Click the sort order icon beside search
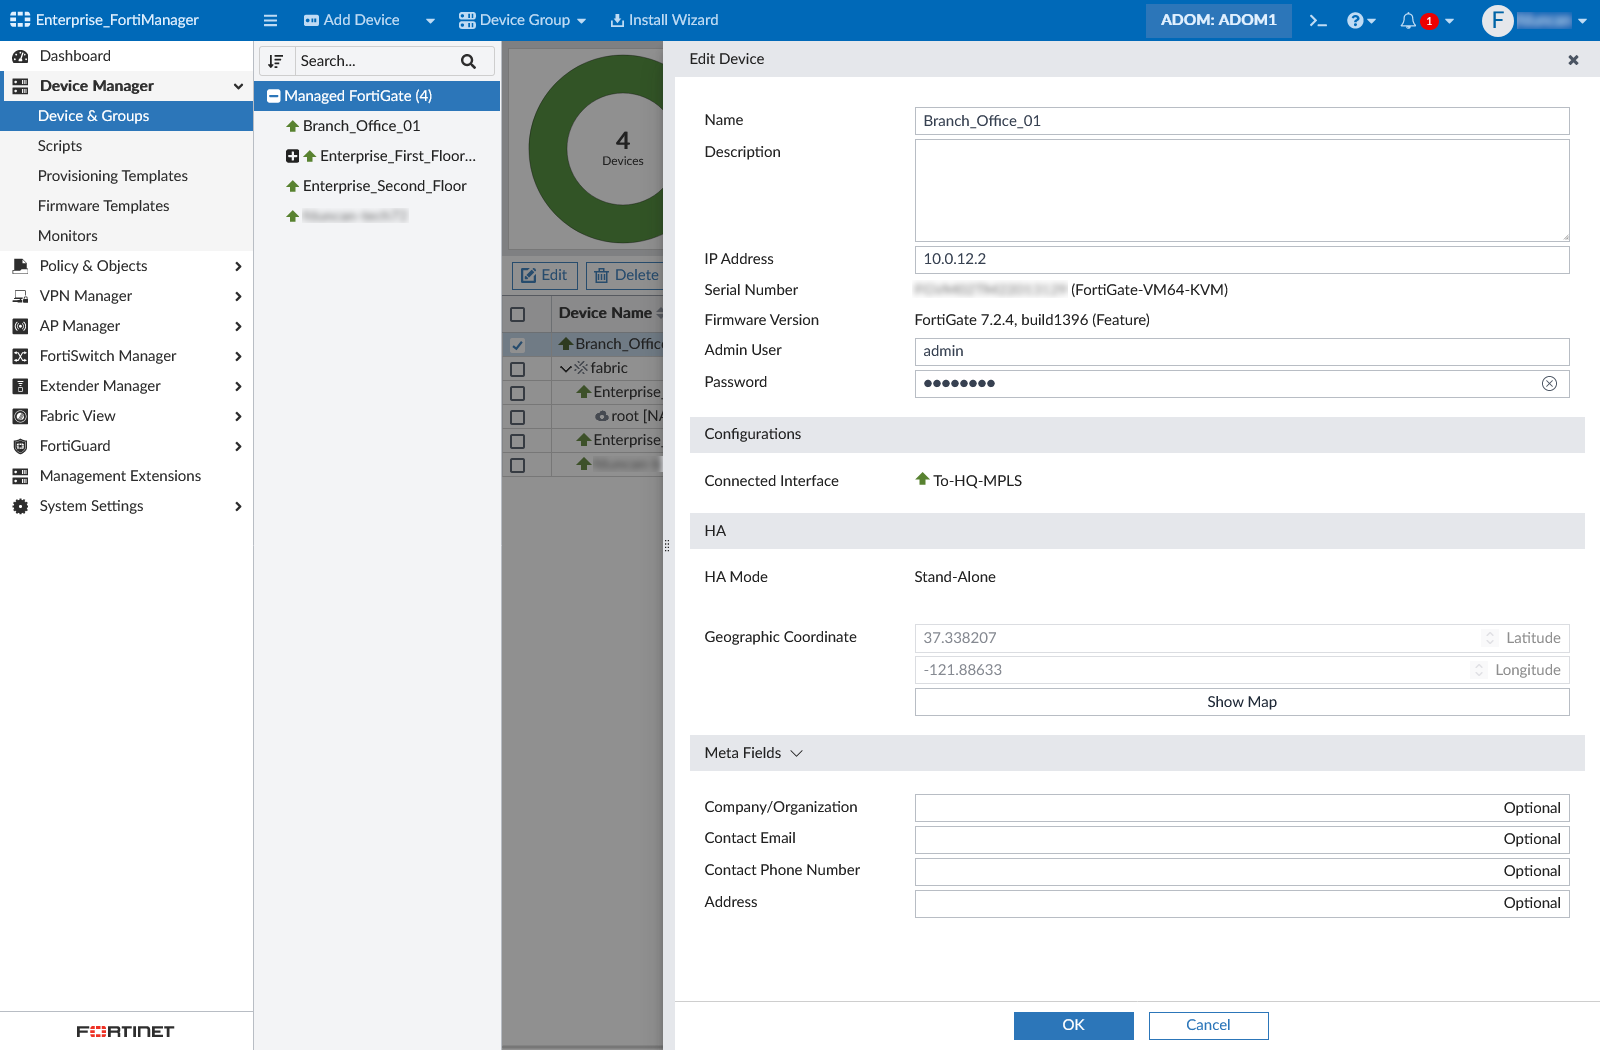Image resolution: width=1600 pixels, height=1050 pixels. pos(276,61)
